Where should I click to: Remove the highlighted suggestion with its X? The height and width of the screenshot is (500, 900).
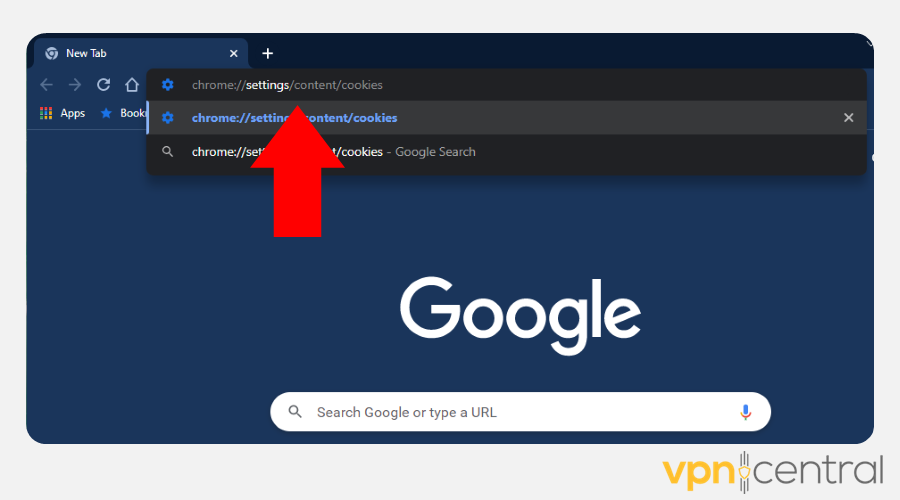point(848,118)
